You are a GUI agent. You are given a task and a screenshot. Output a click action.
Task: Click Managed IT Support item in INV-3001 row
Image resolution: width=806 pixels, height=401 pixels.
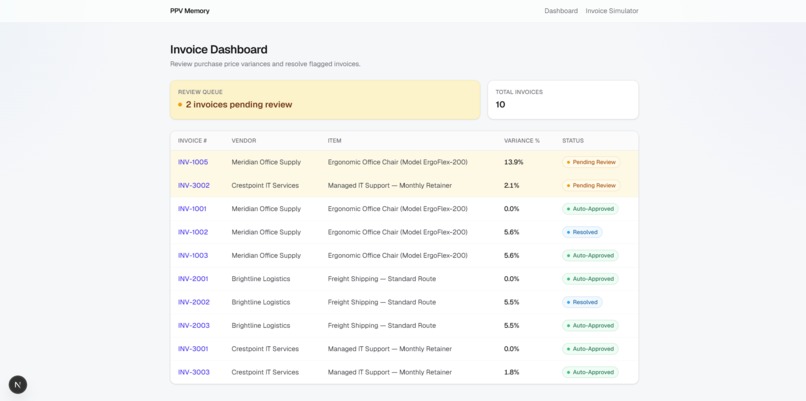[x=390, y=349]
